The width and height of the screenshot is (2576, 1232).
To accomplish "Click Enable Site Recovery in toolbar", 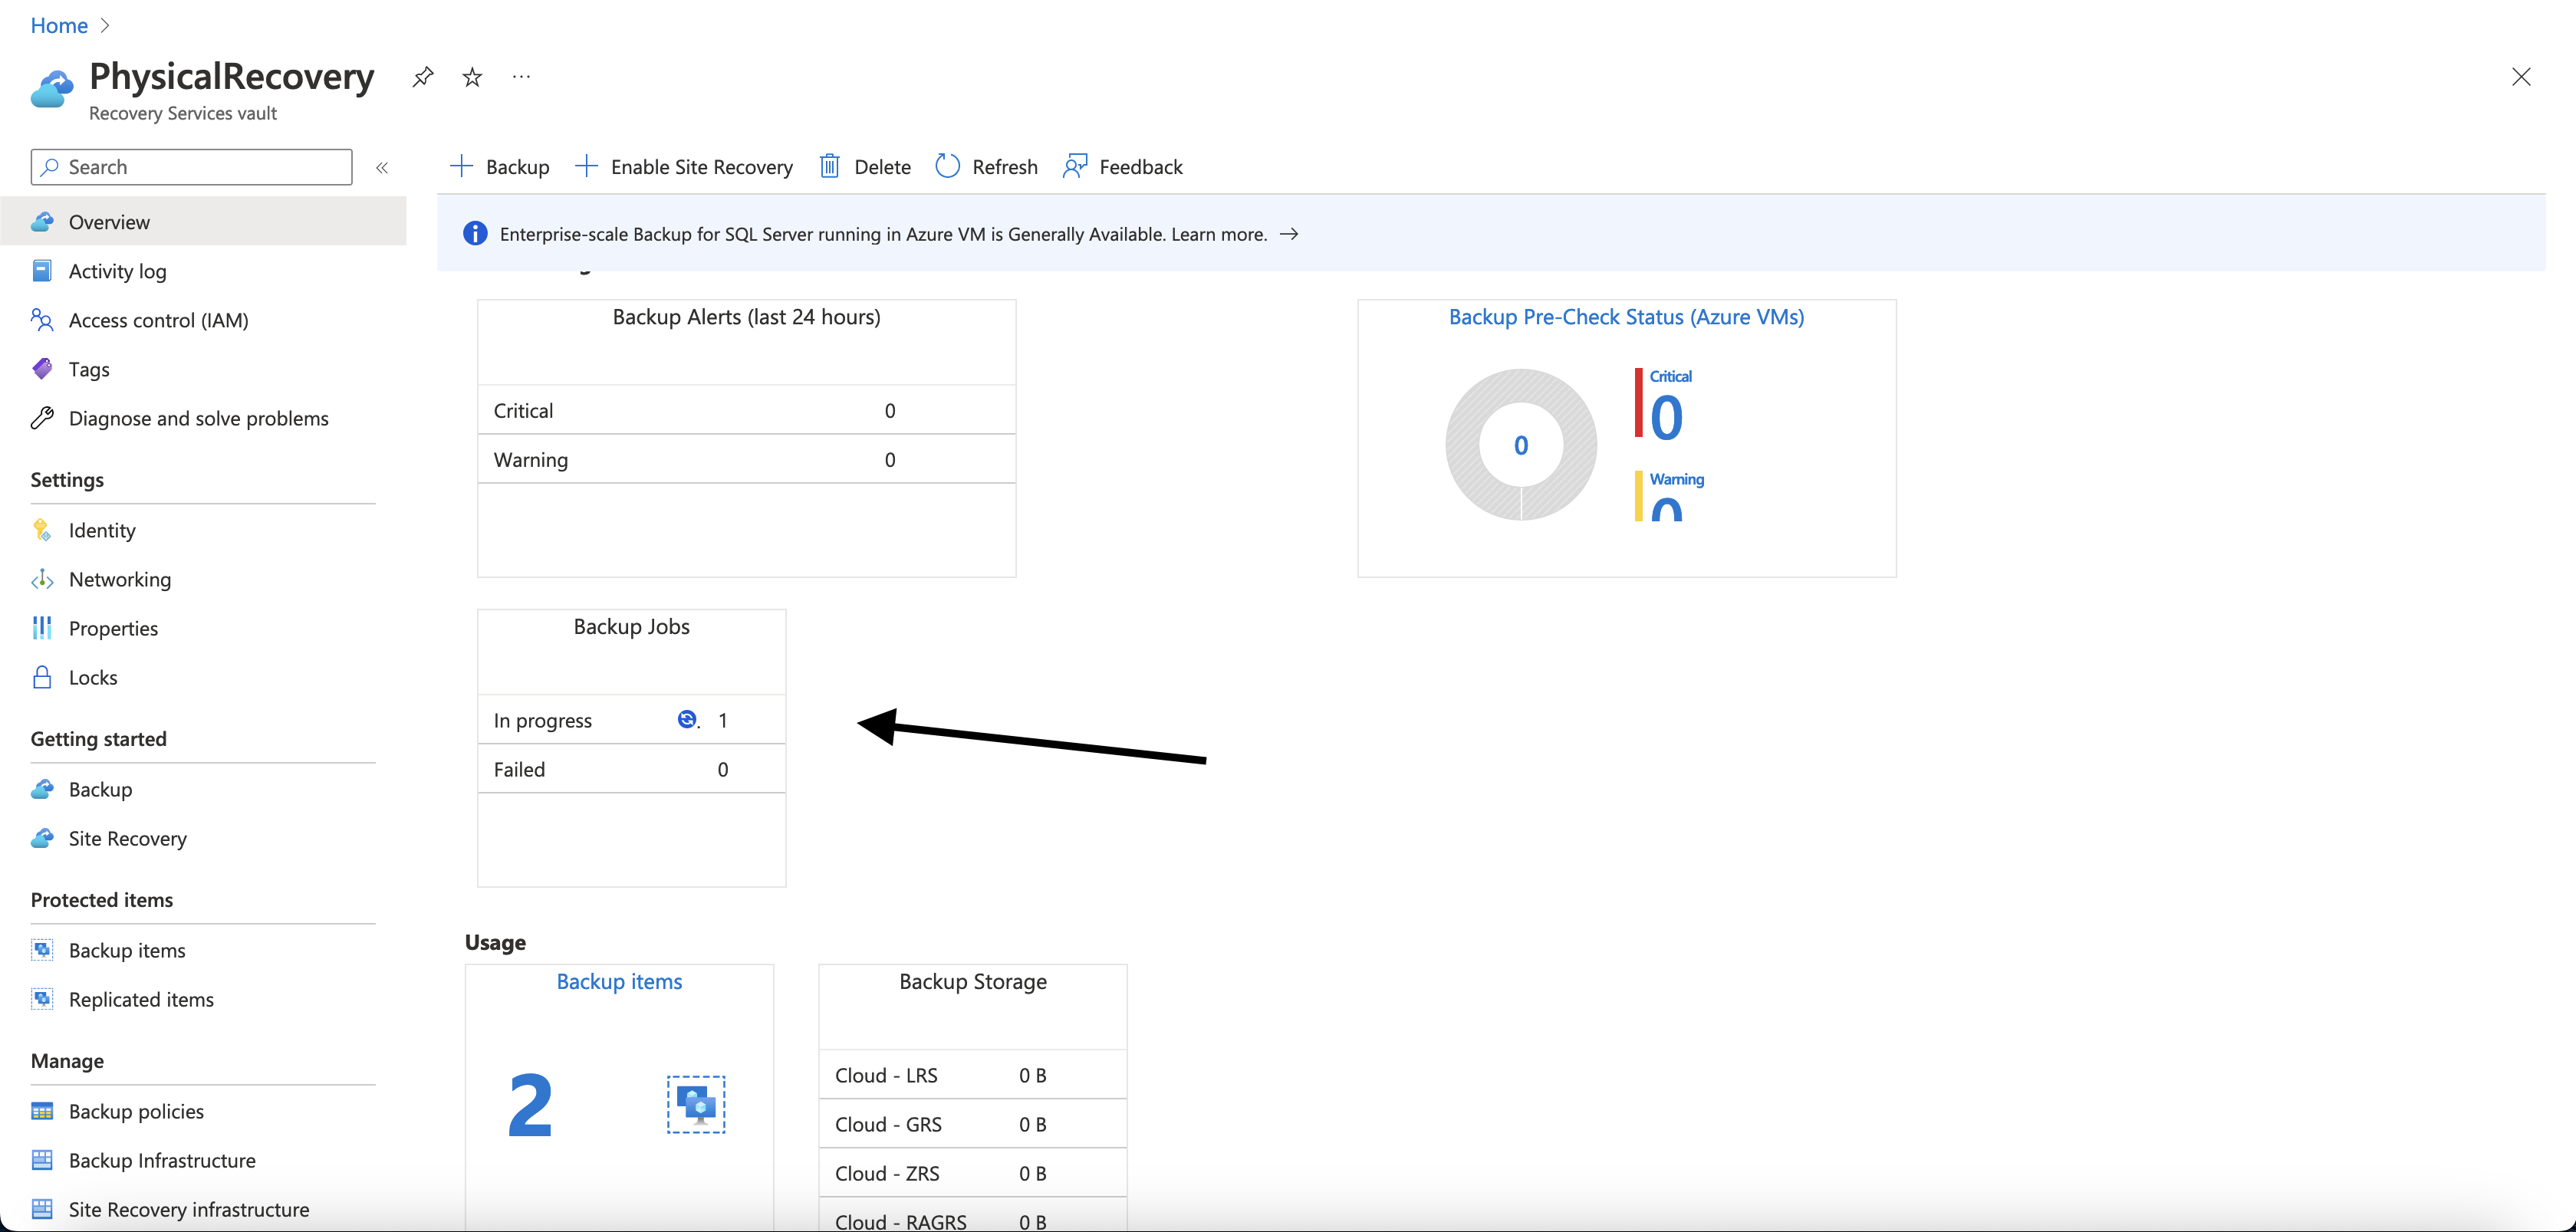I will pos(684,167).
